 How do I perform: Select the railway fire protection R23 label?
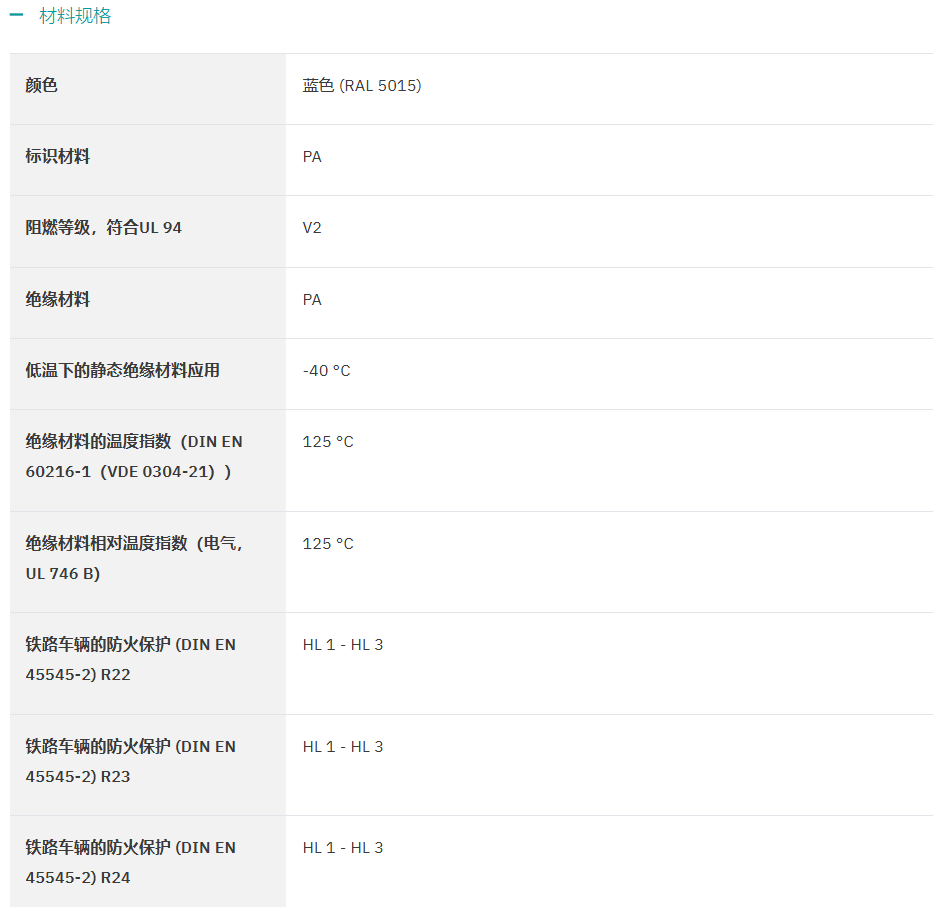[131, 762]
